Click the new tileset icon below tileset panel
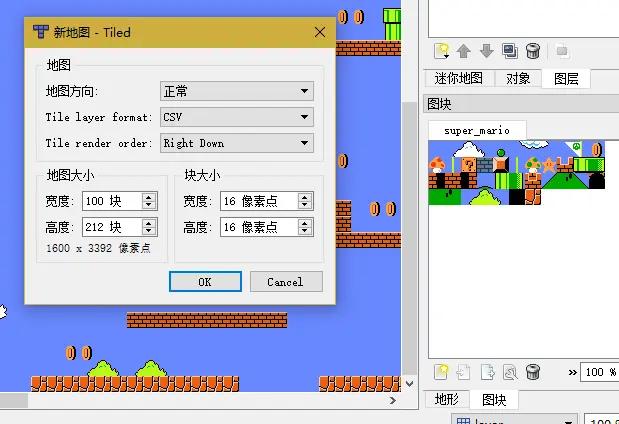Image resolution: width=619 pixels, height=424 pixels. click(441, 372)
